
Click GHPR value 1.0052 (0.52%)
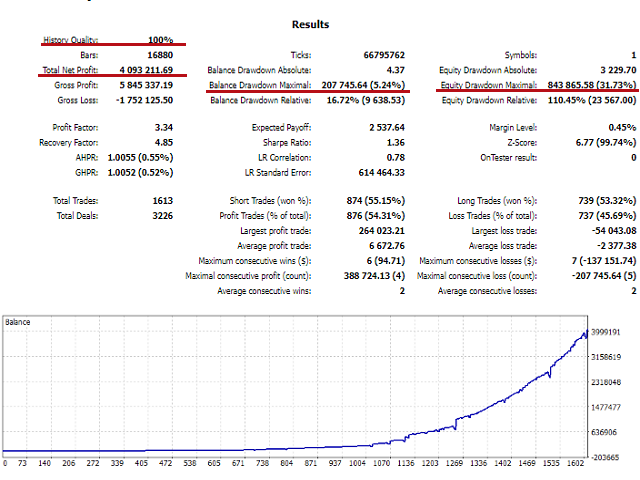pyautogui.click(x=140, y=173)
